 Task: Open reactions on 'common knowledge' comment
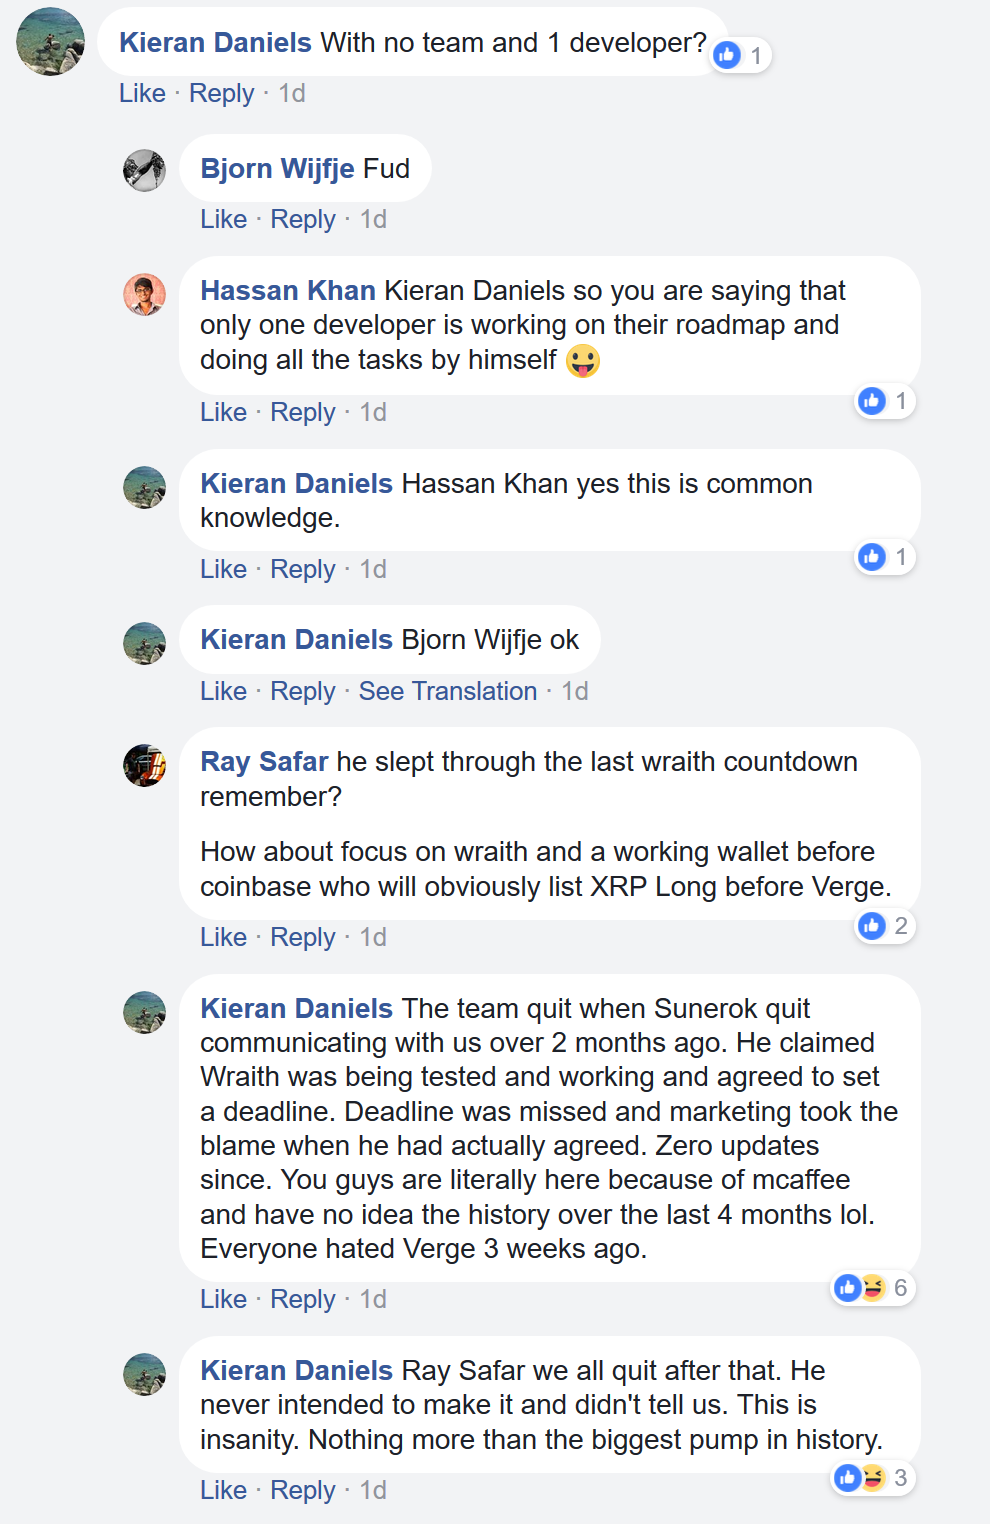click(x=885, y=557)
